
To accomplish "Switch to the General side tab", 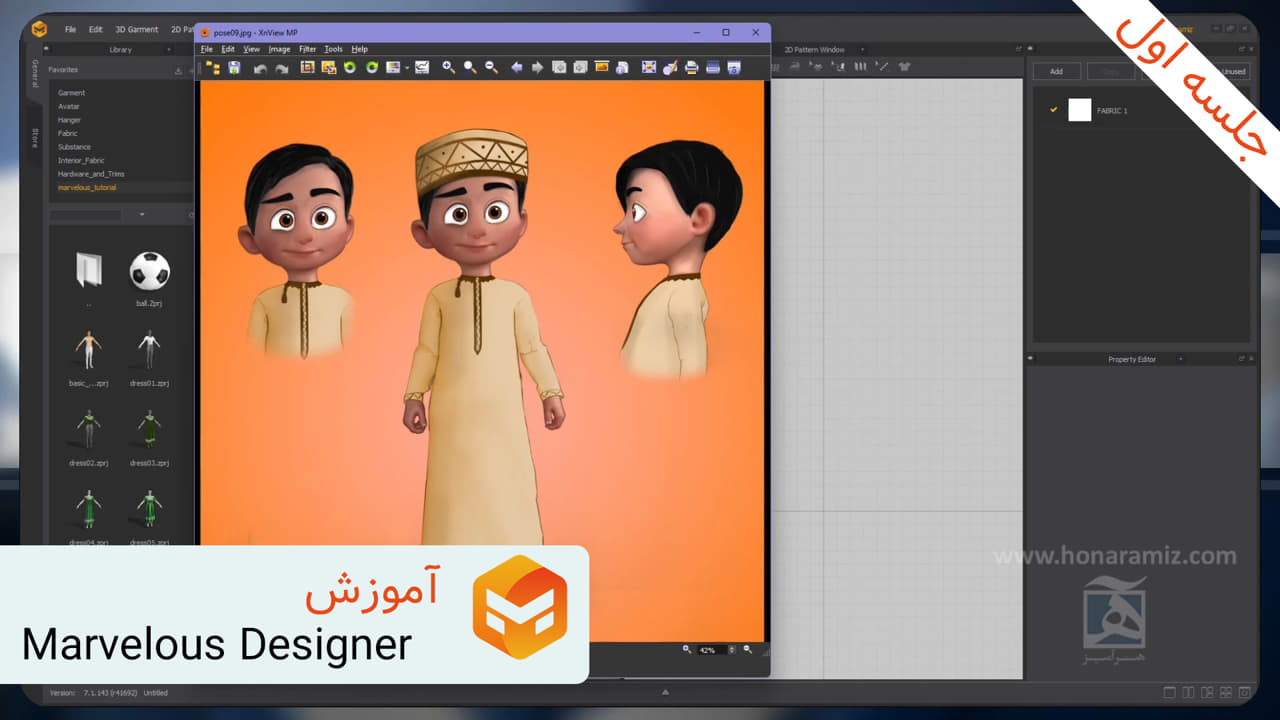I will pyautogui.click(x=35, y=74).
